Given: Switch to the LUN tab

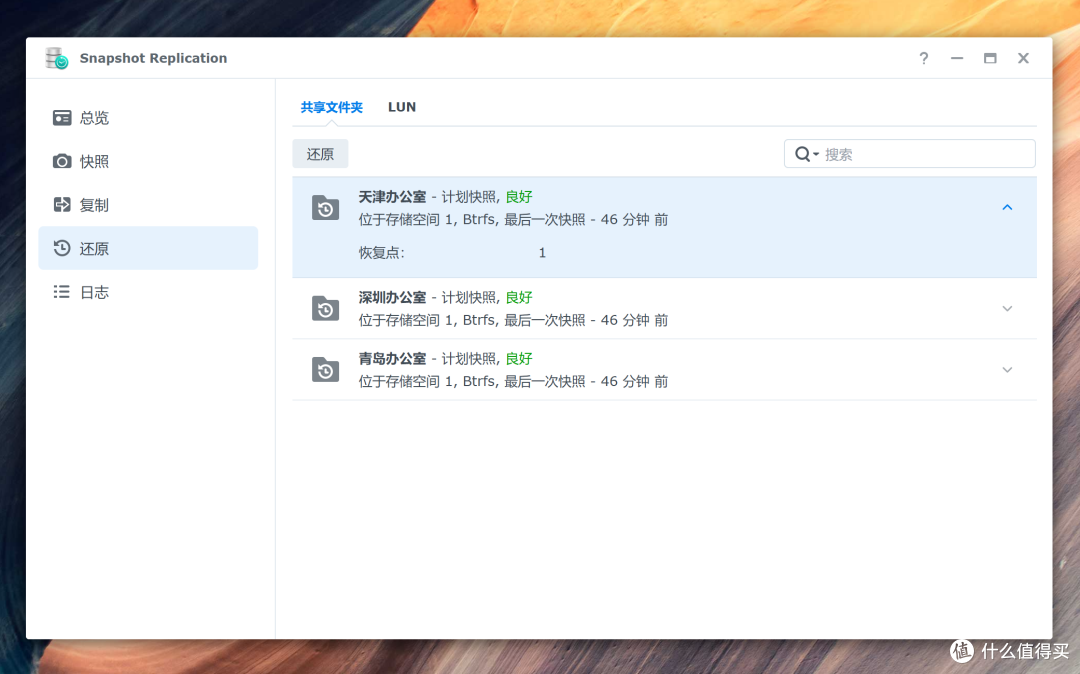Looking at the screenshot, I should [402, 107].
